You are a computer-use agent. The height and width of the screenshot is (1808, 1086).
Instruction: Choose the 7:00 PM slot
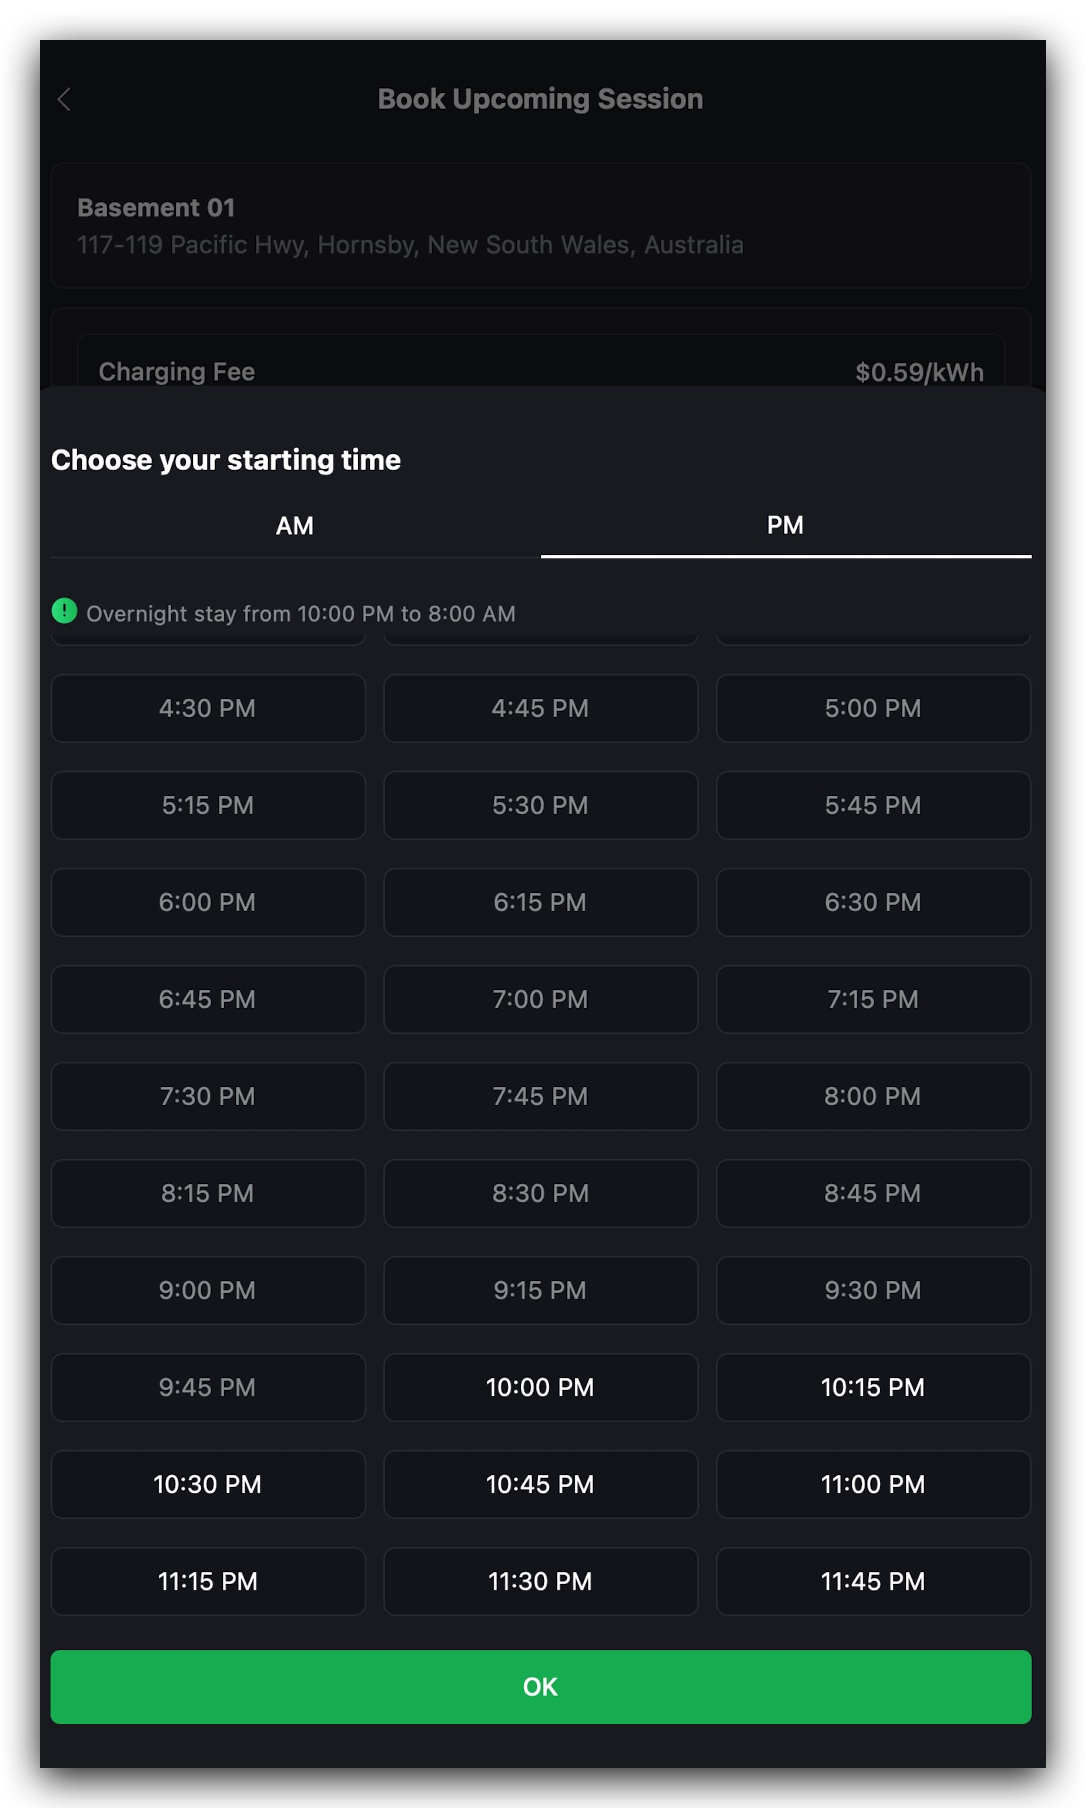(540, 999)
